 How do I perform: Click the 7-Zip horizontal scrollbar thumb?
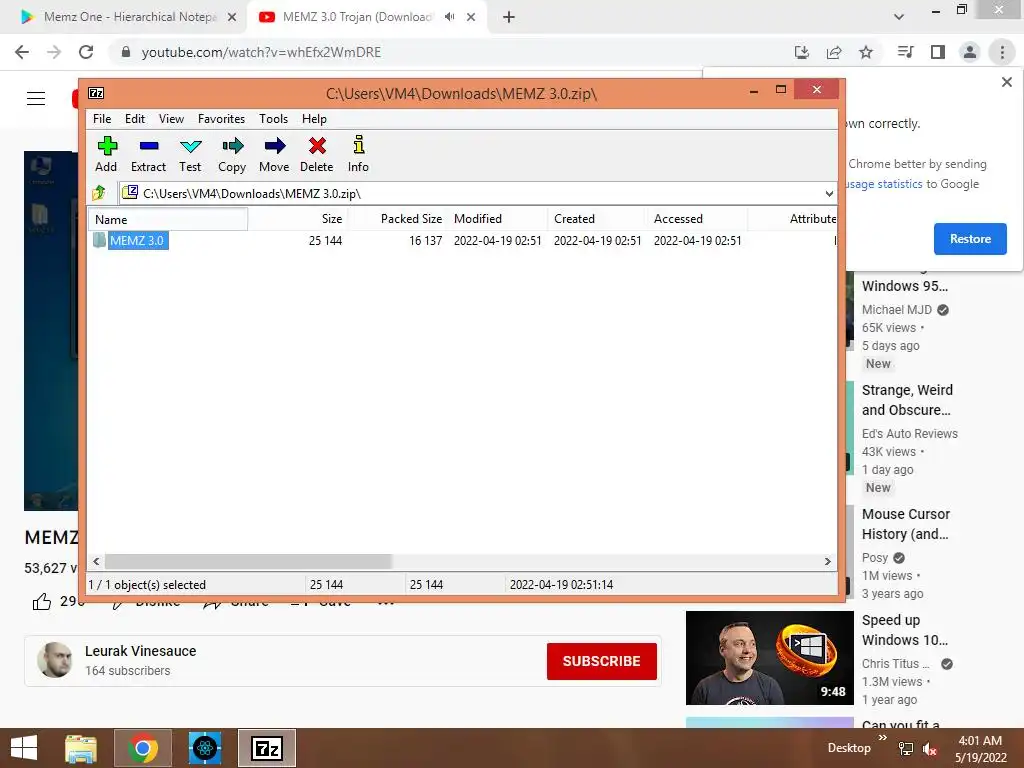pos(248,562)
